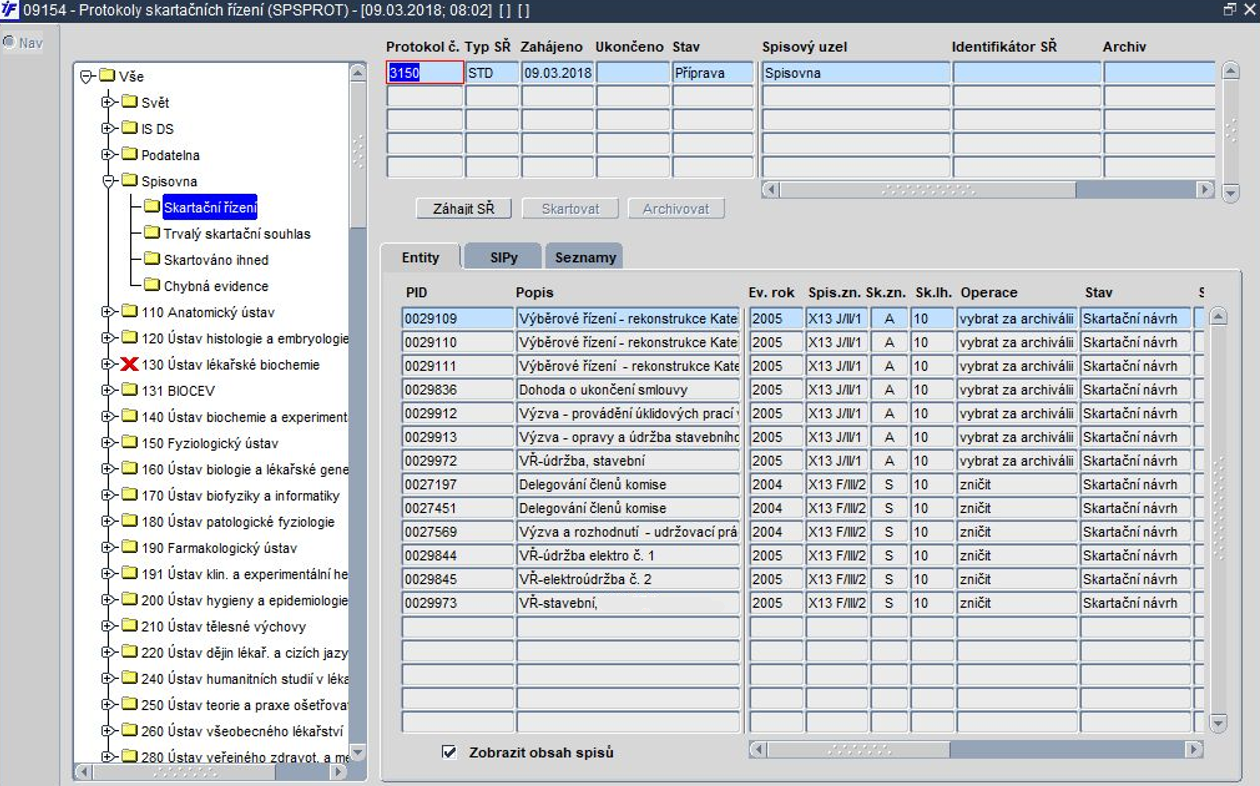Expand the Svět tree node
This screenshot has width=1260, height=786.
click(108, 103)
